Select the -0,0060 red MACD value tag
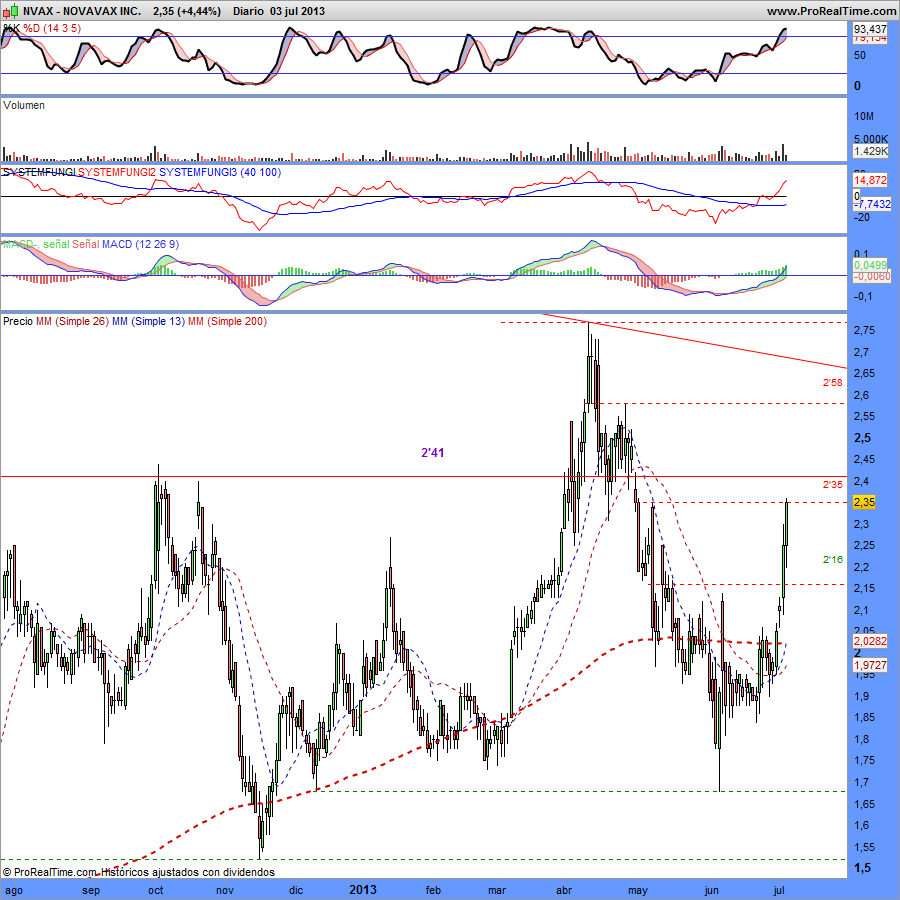900x900 pixels. click(872, 277)
